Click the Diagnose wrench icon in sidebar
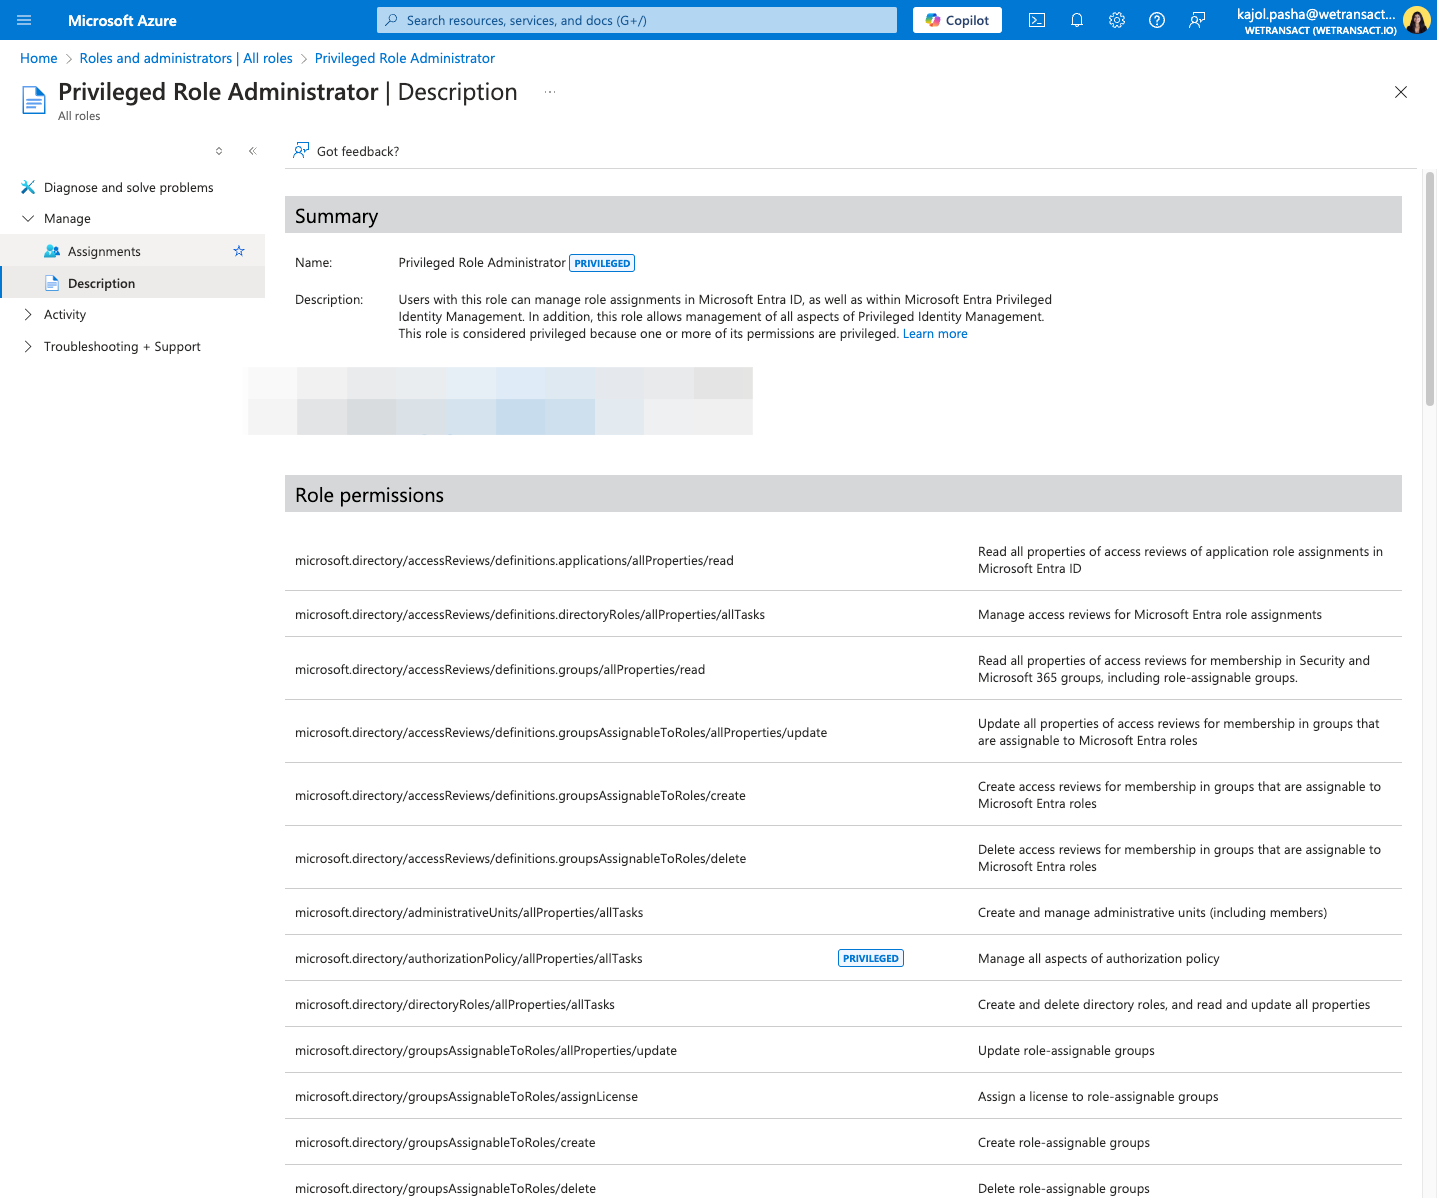This screenshot has width=1437, height=1198. [28, 187]
